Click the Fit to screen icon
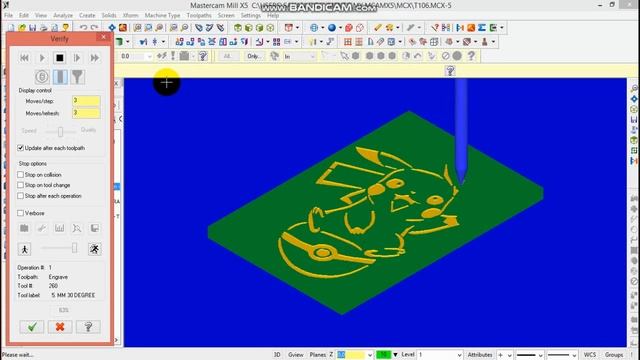 pos(112,27)
